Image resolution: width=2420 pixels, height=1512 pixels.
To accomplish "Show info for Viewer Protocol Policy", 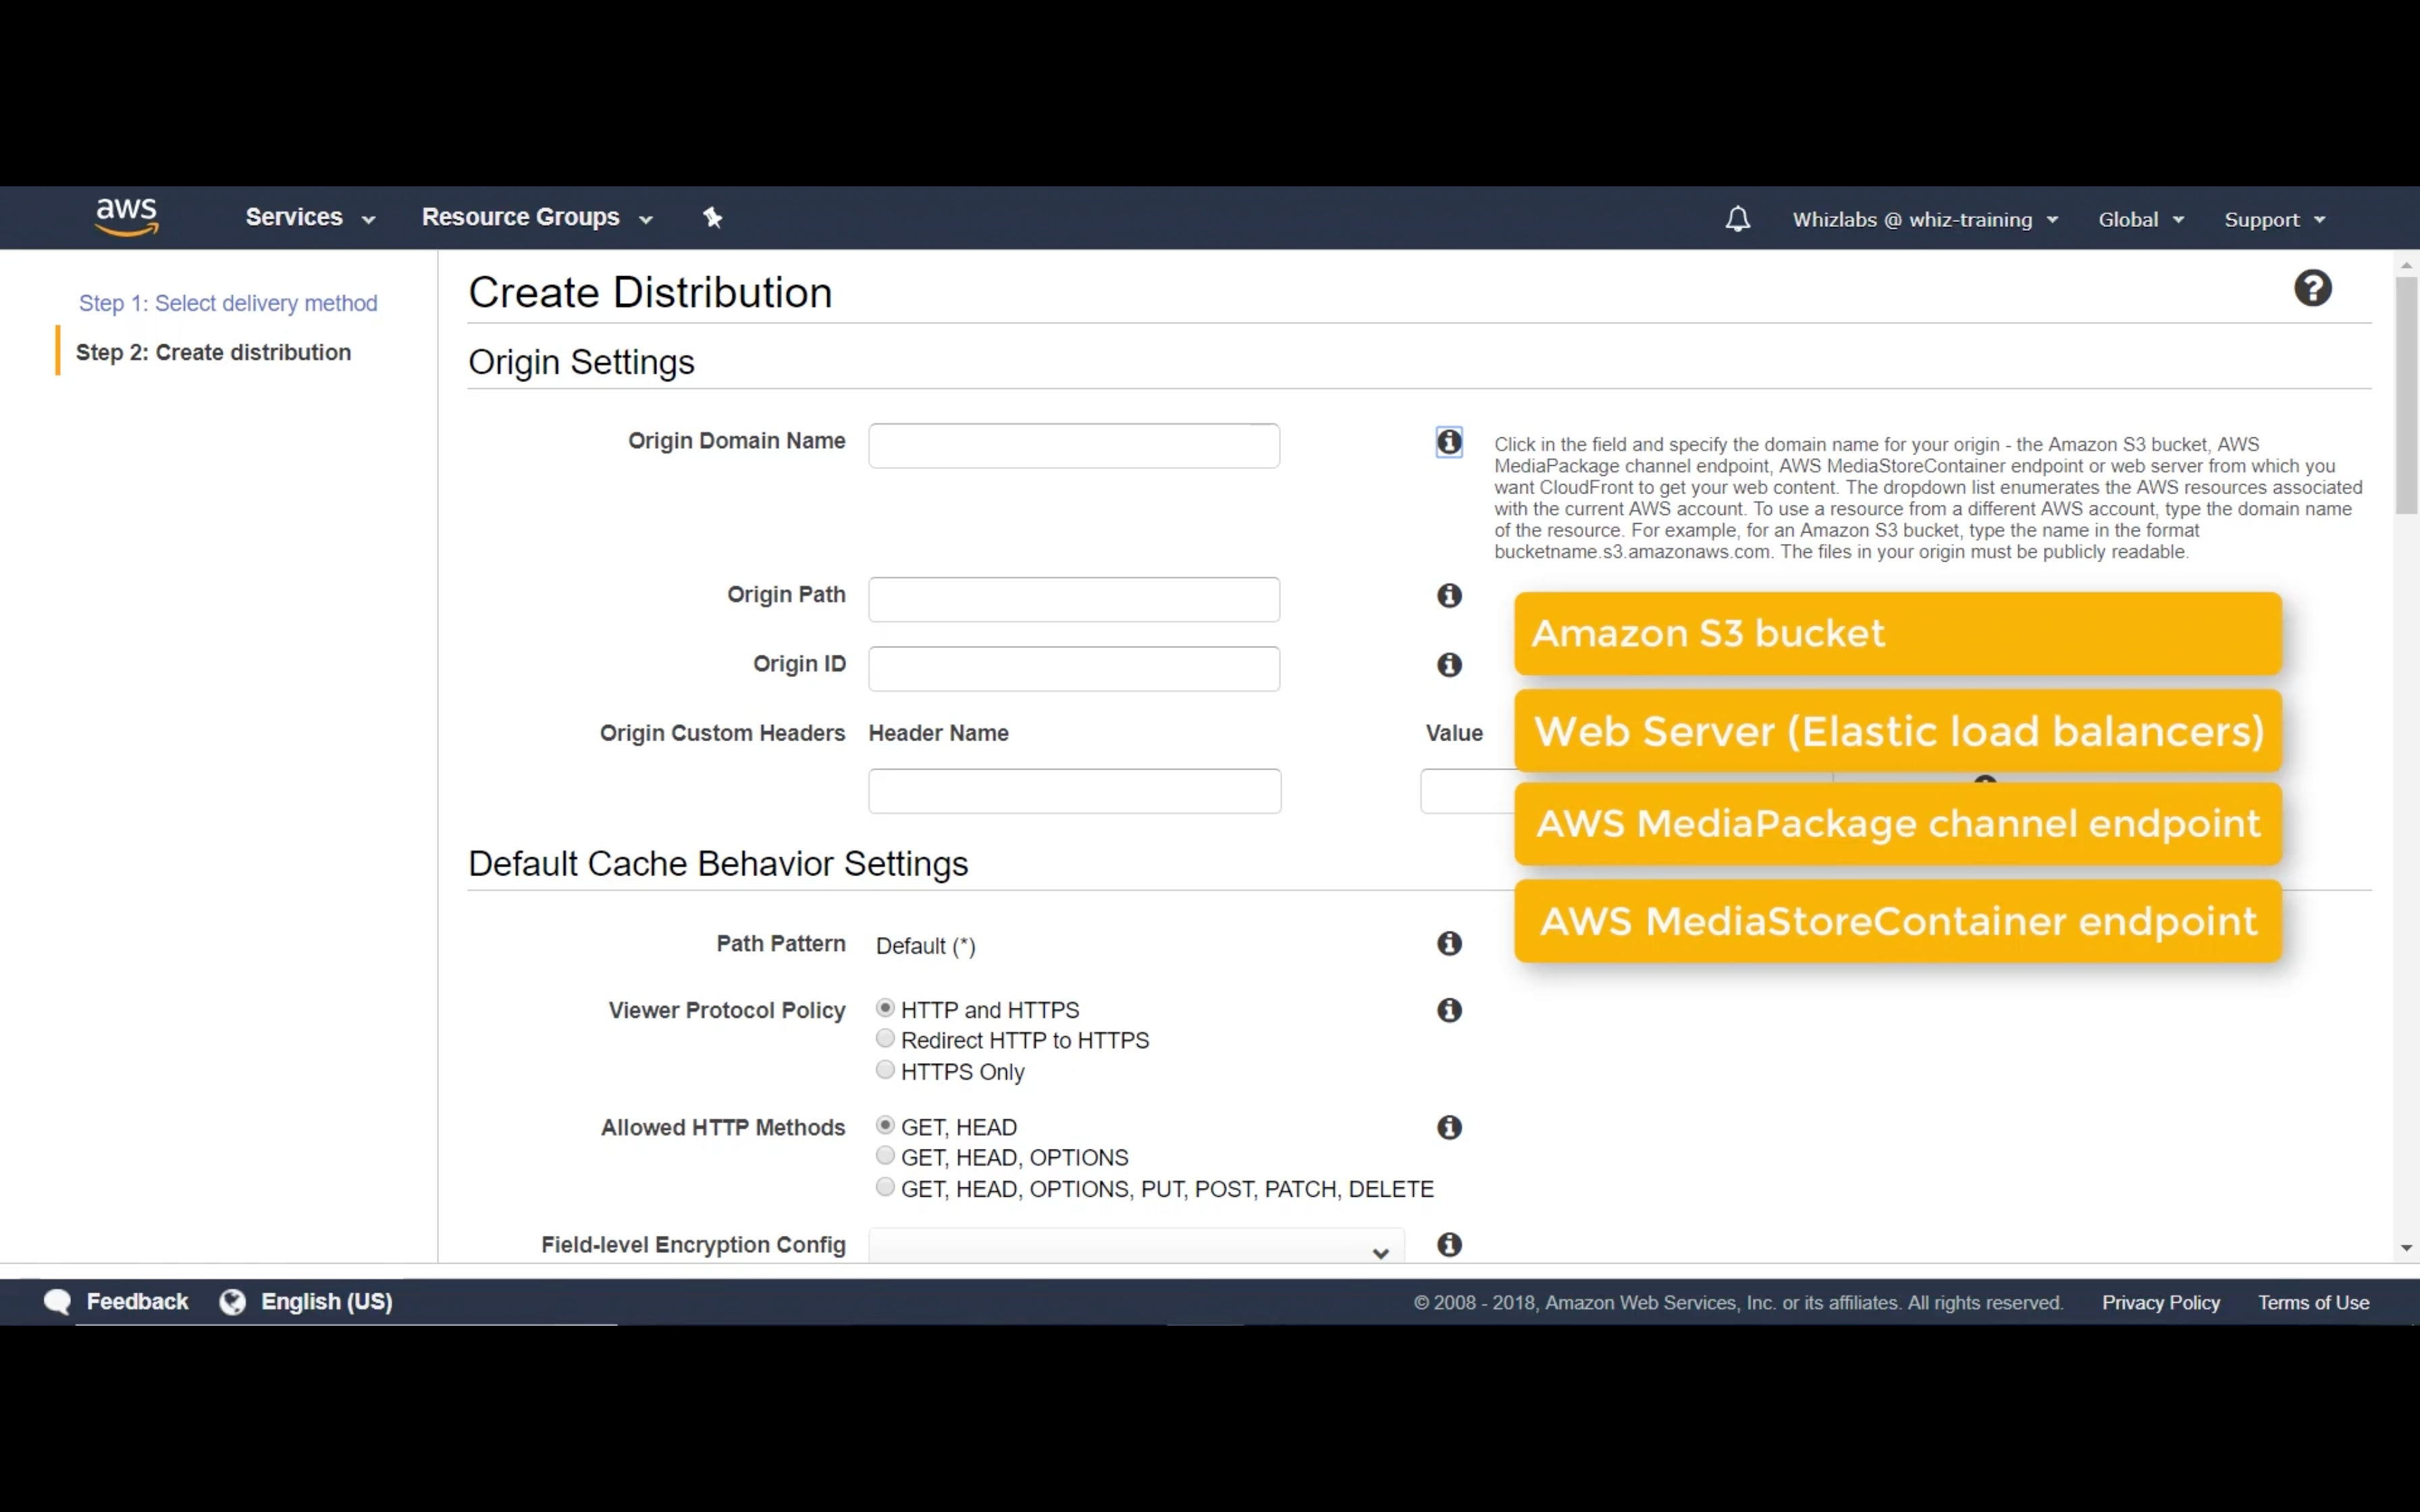I will click(x=1449, y=1010).
